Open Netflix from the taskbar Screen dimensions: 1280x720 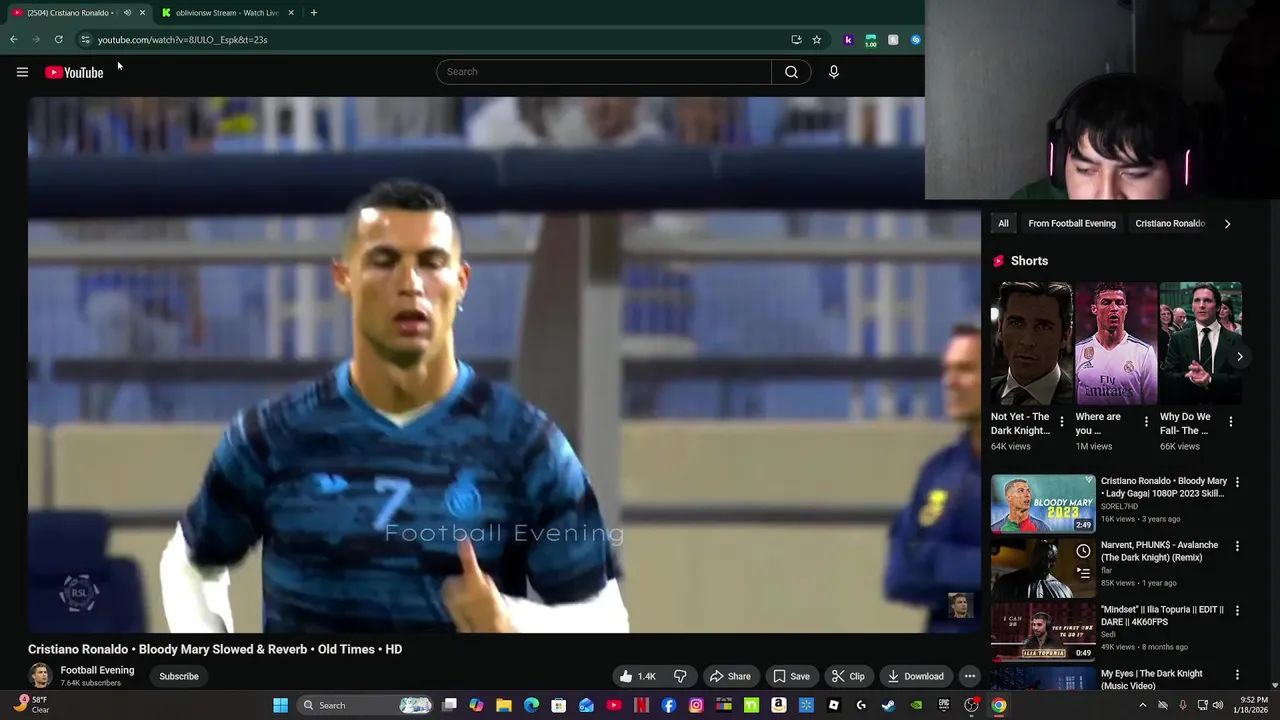click(x=641, y=706)
